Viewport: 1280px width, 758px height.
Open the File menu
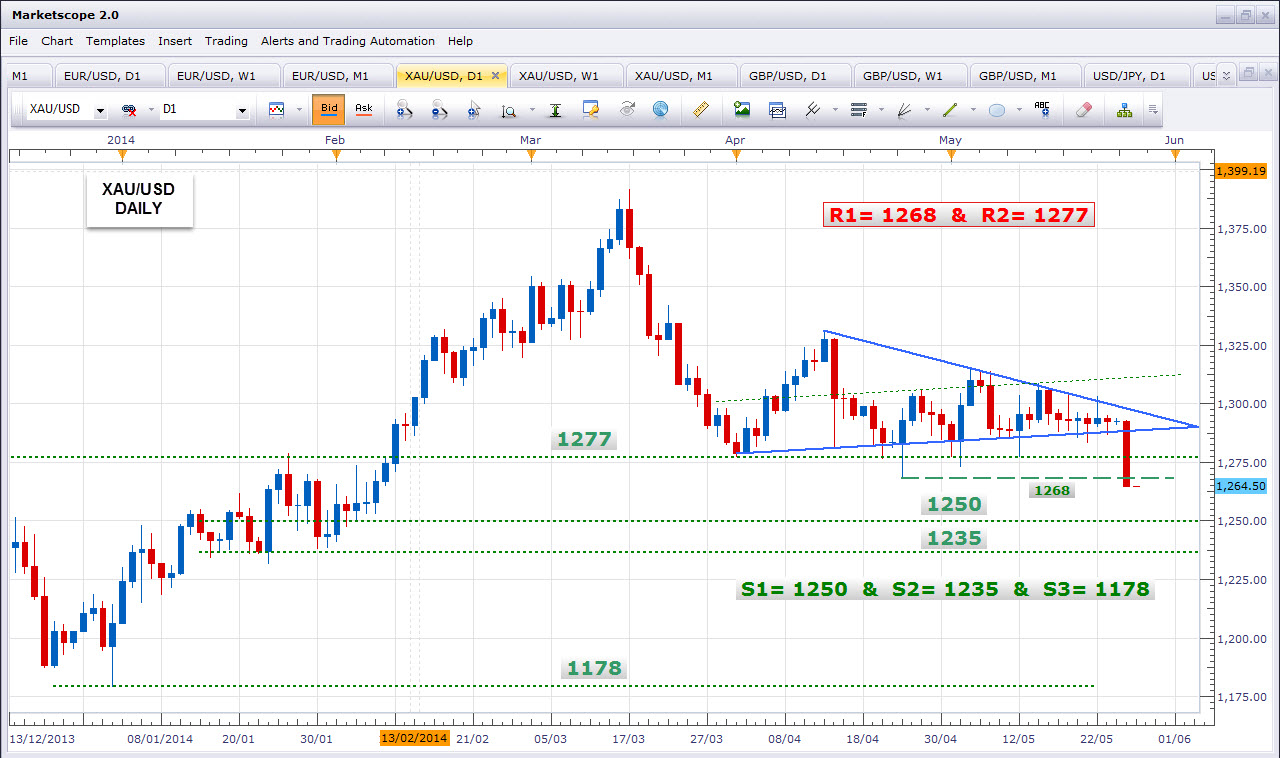click(18, 41)
